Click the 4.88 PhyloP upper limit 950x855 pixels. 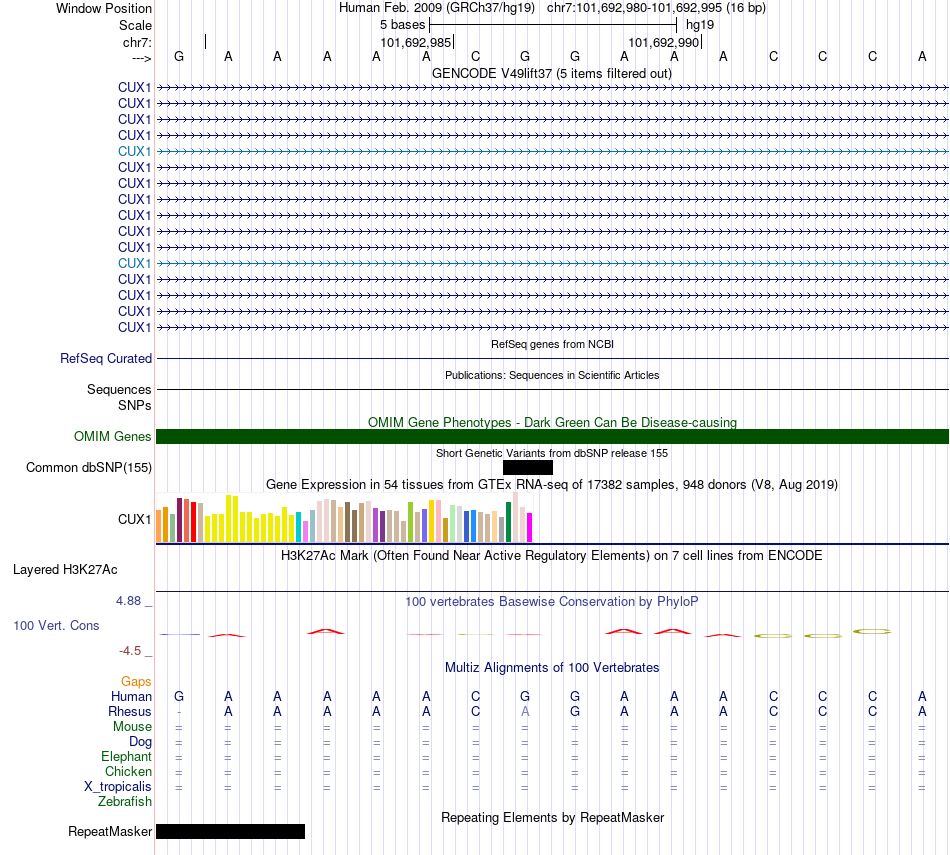coord(128,600)
